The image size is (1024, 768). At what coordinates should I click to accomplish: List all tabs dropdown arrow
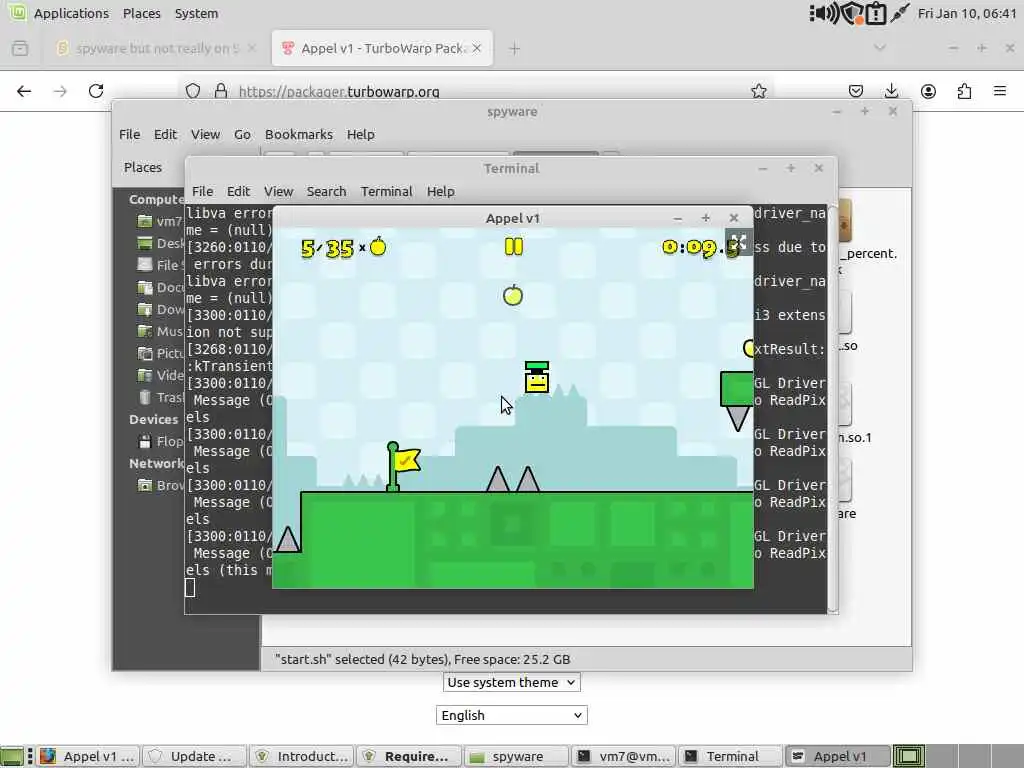click(x=880, y=48)
